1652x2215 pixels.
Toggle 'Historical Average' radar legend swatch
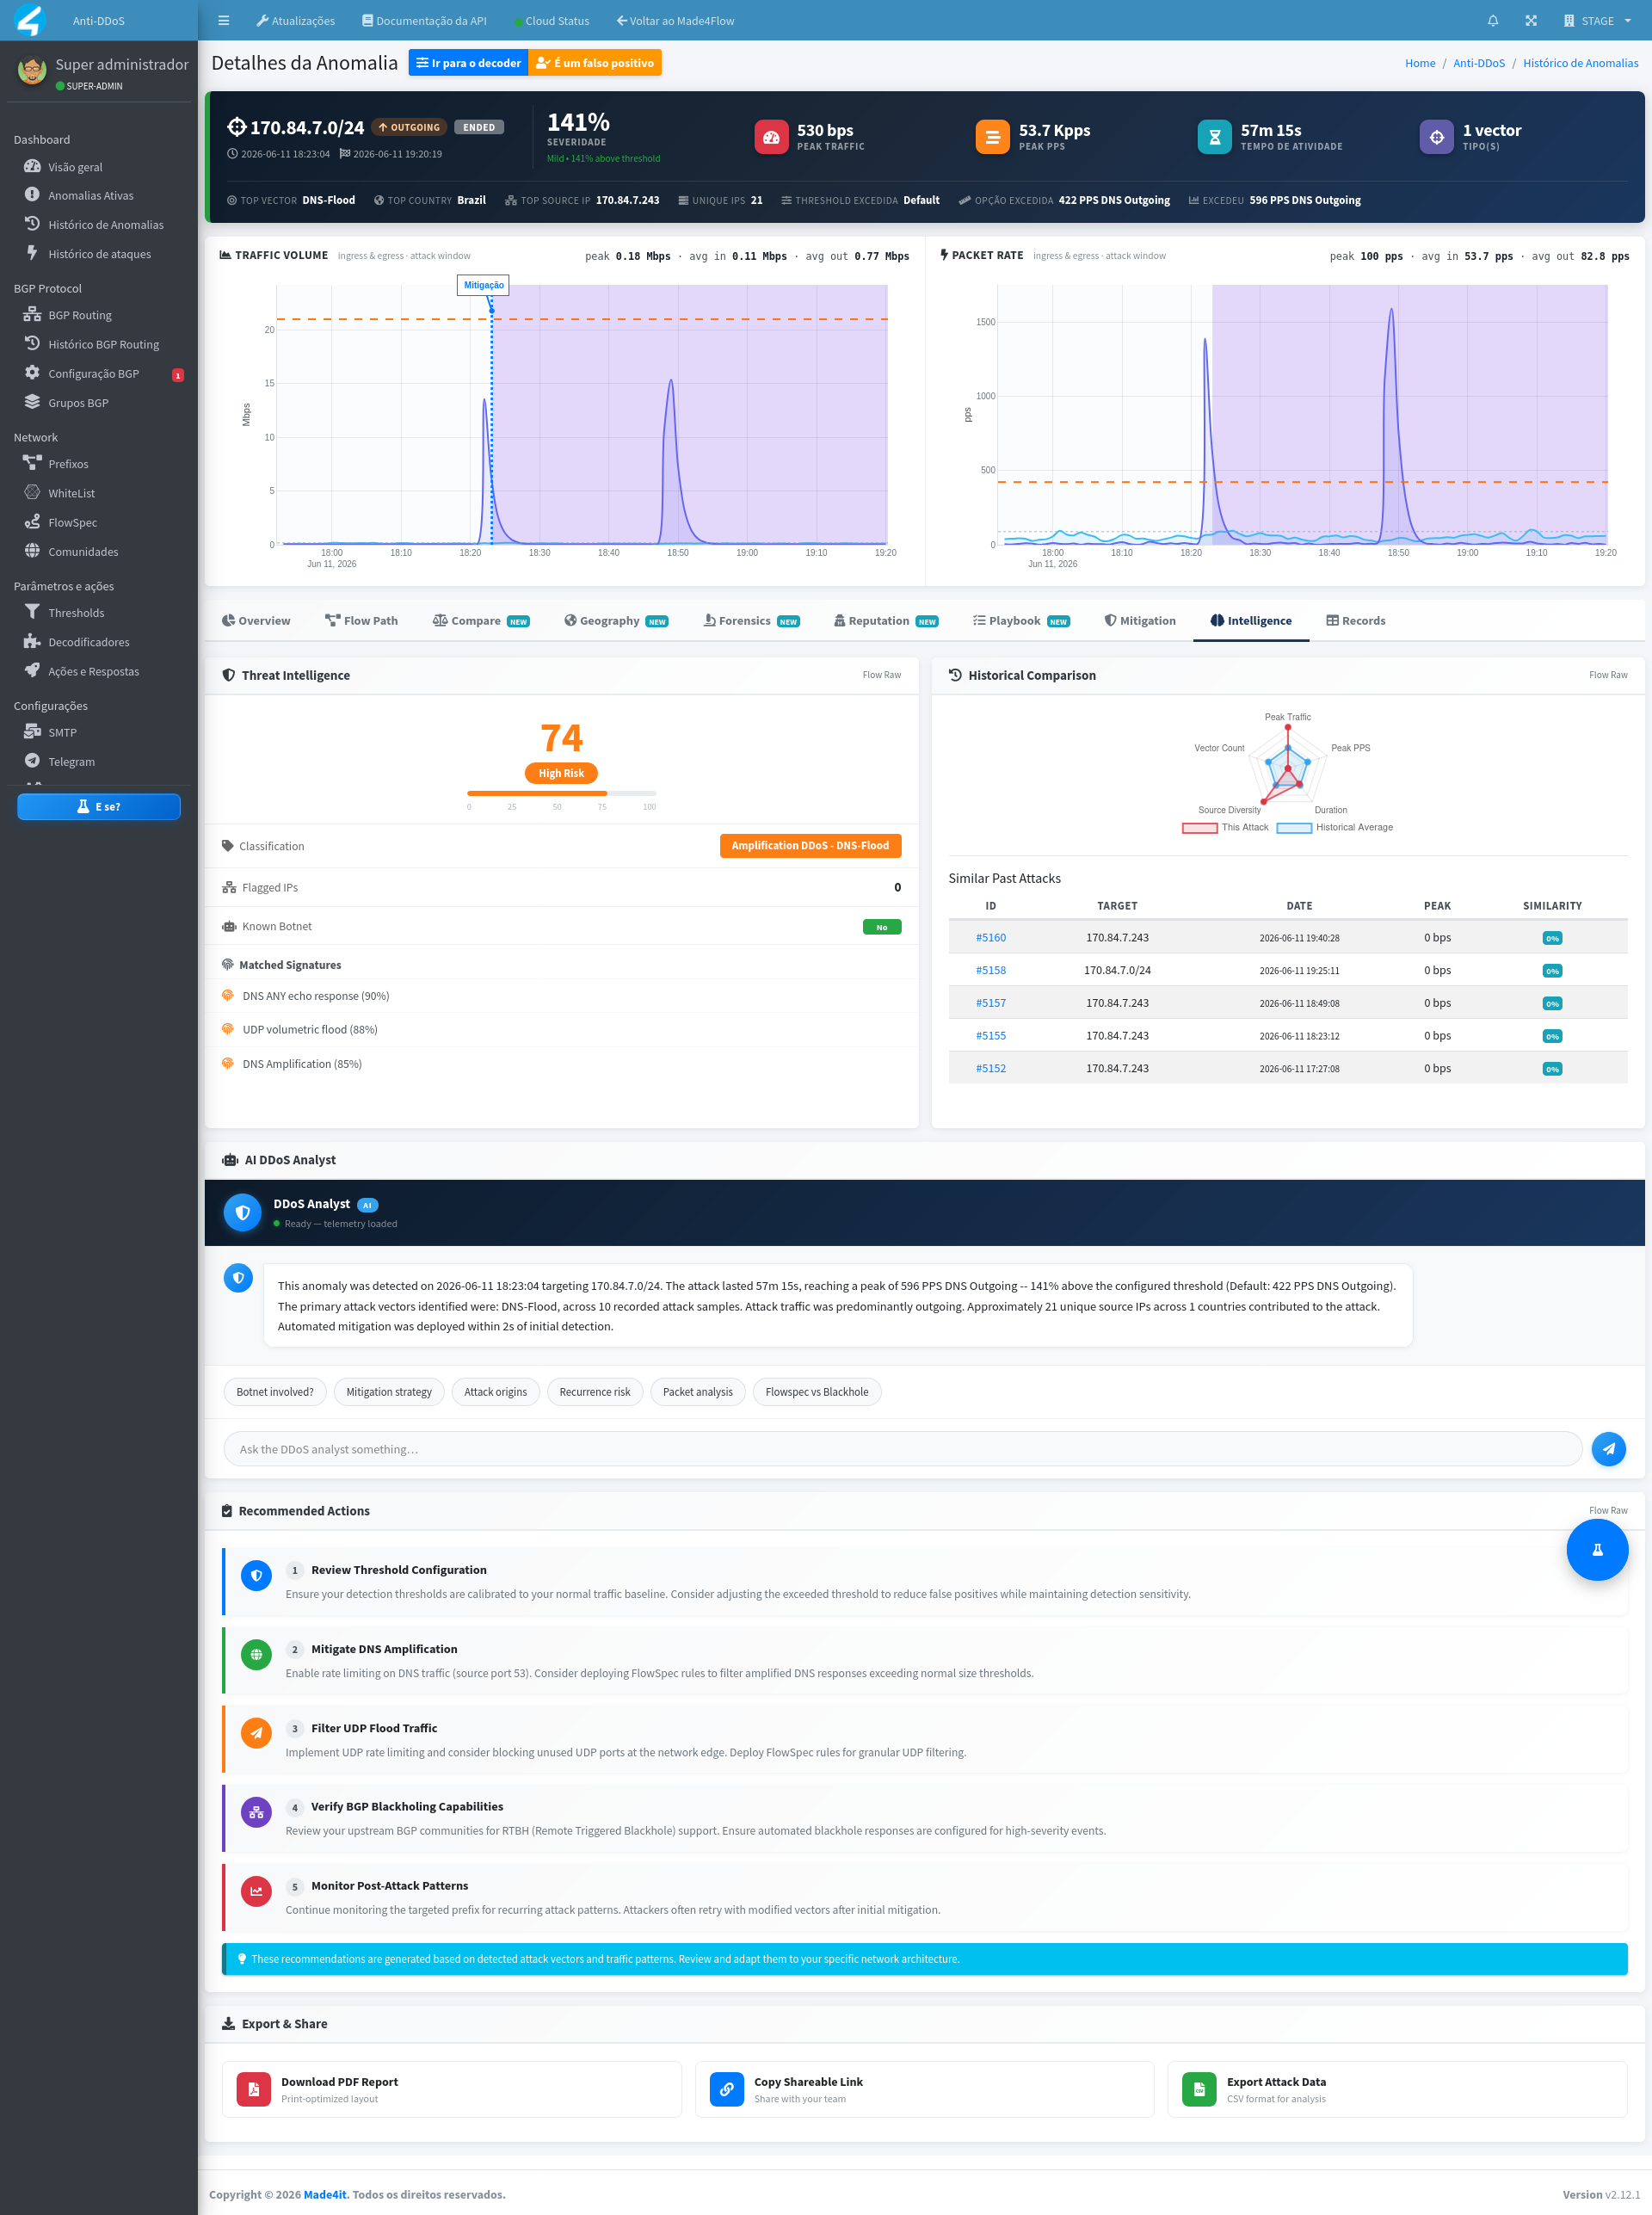coord(1294,828)
